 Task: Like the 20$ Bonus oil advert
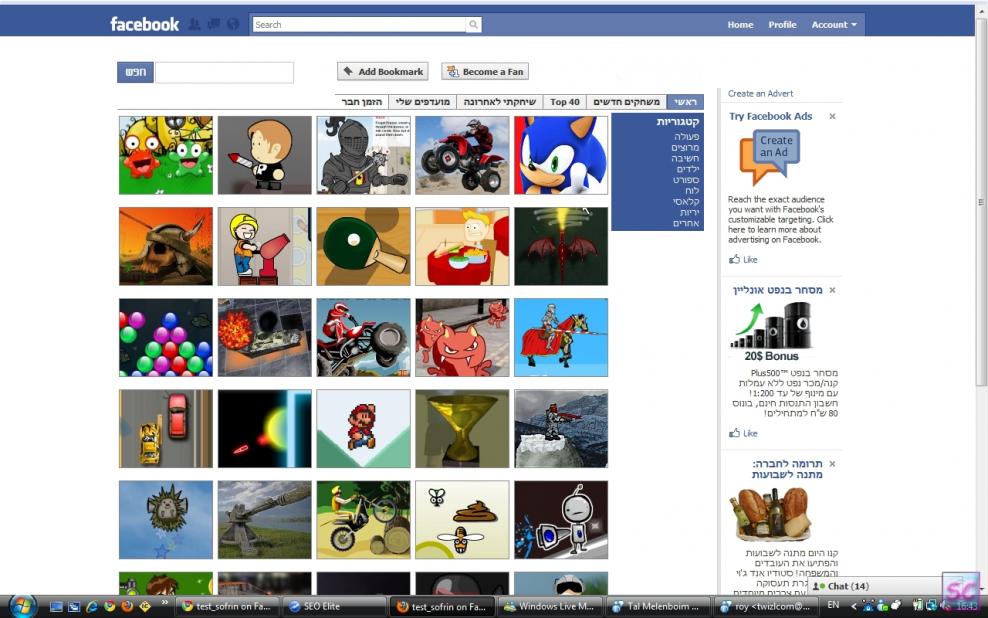[744, 433]
